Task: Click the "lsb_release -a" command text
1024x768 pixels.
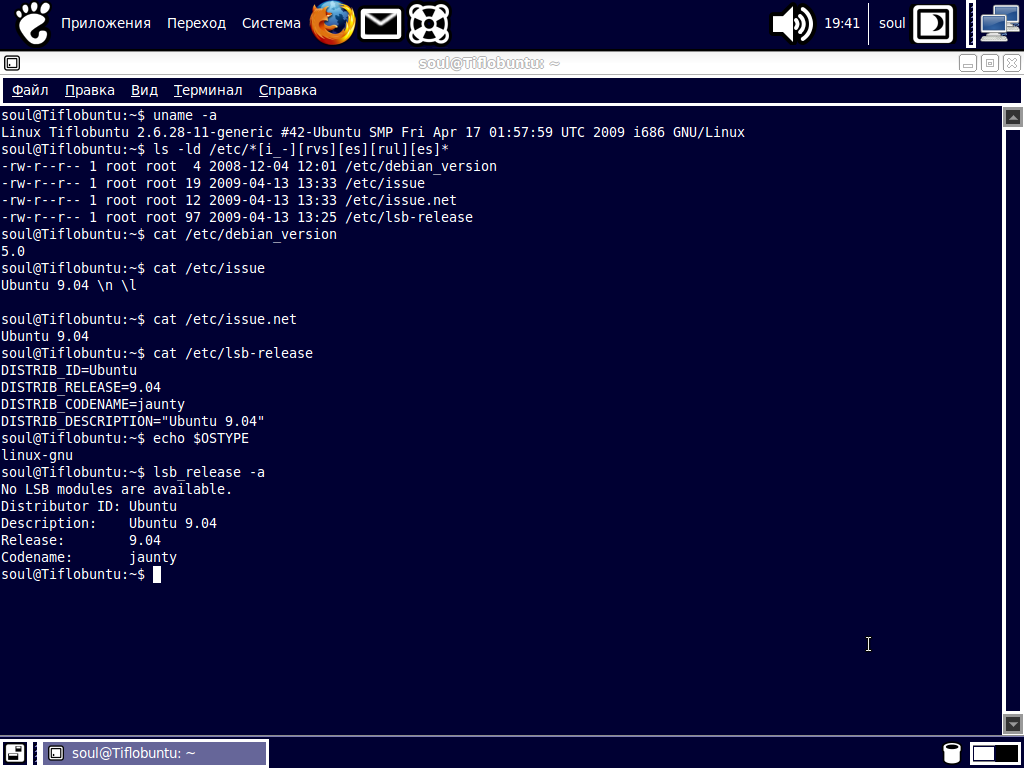Action: tap(209, 472)
